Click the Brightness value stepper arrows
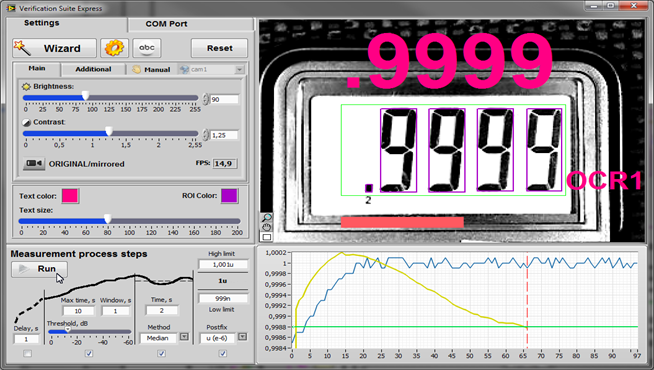 (205, 99)
